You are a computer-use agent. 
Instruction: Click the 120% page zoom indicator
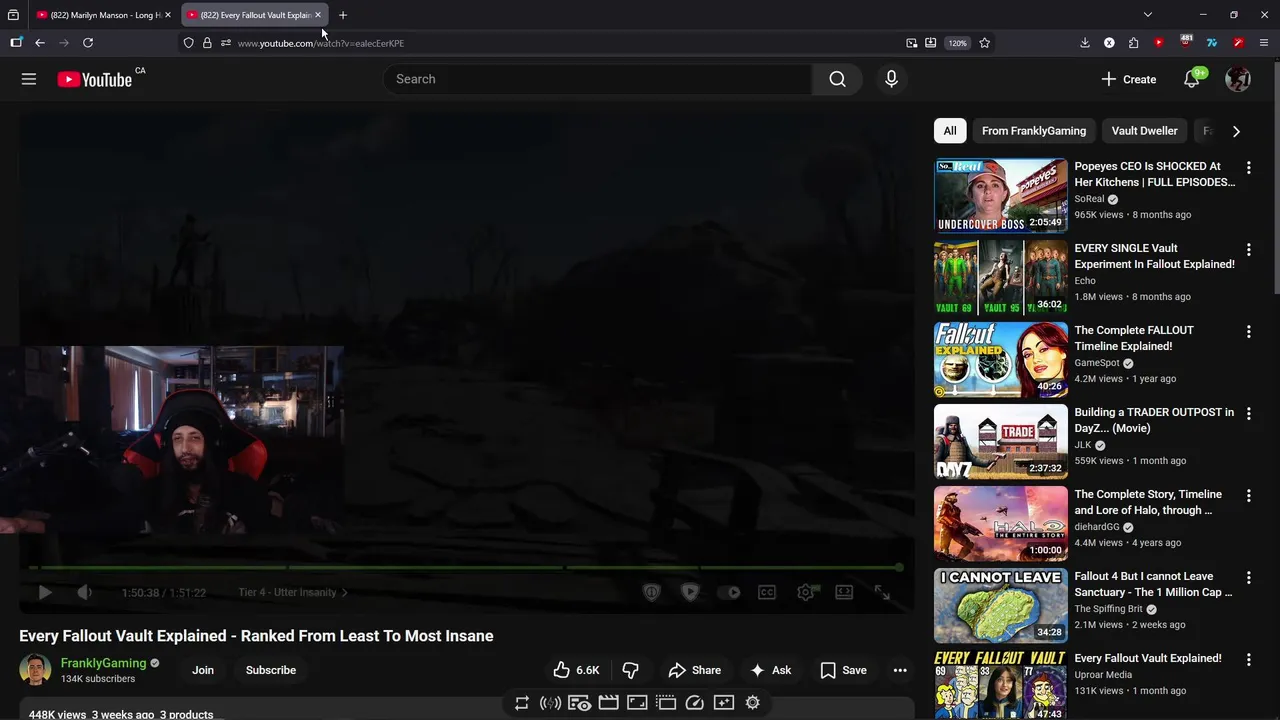(x=958, y=43)
